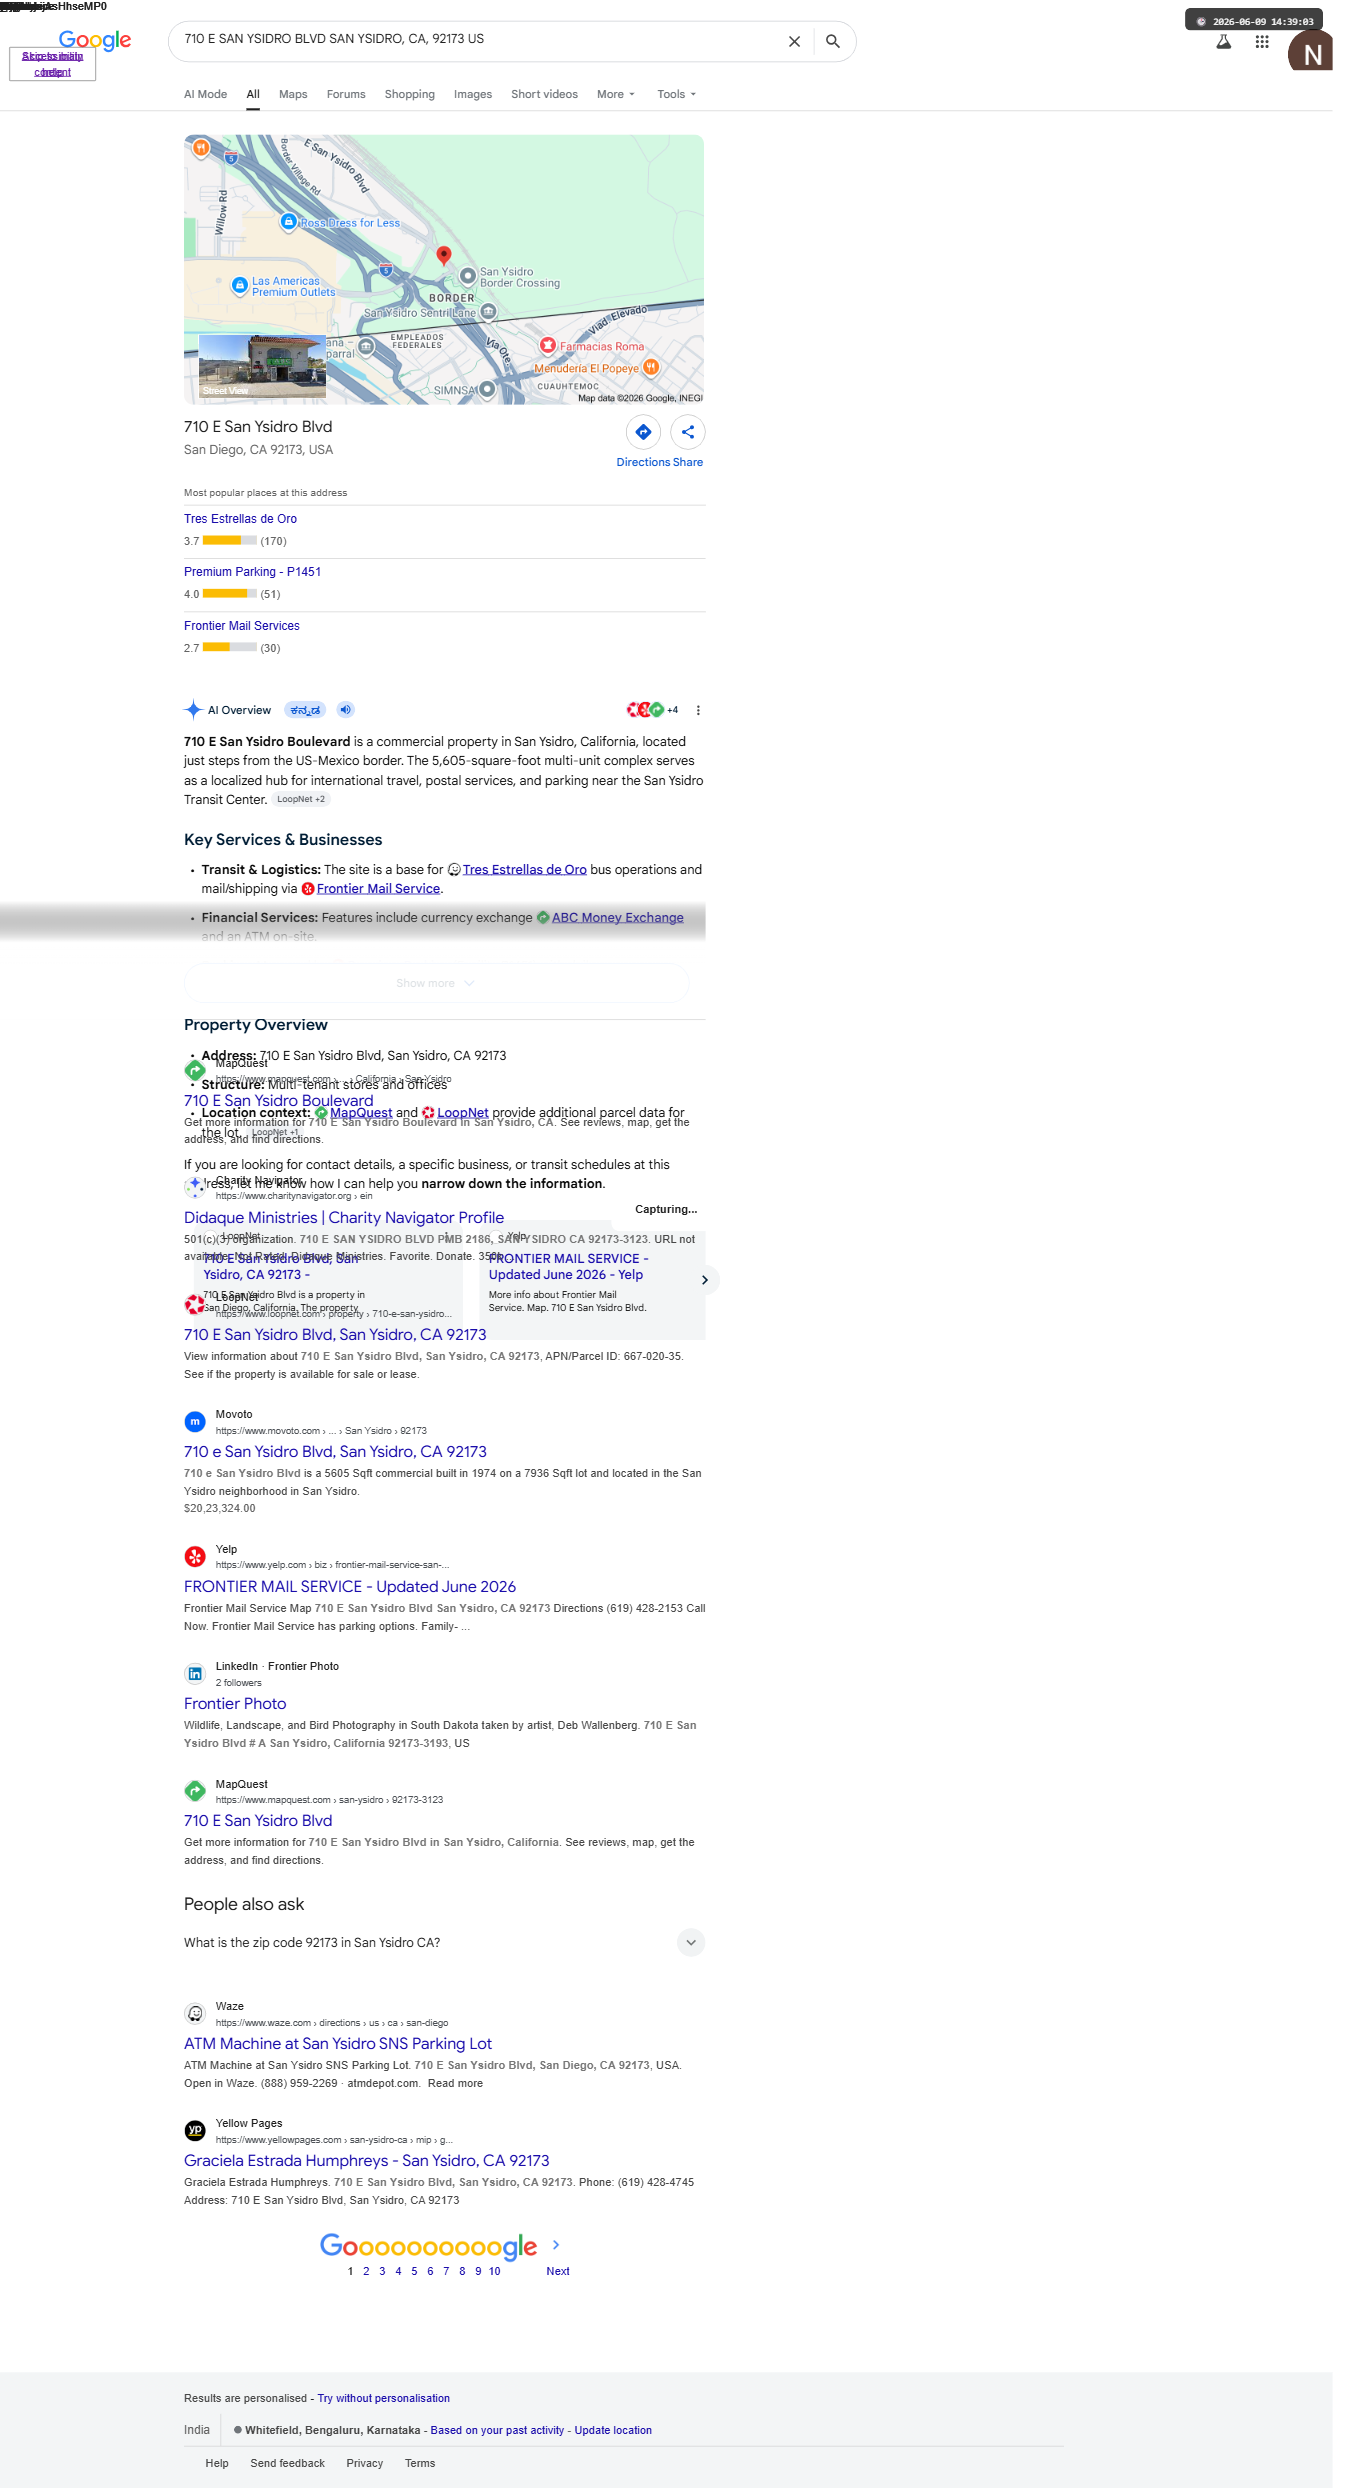Open the Movoto 710 e San Ysidro result
1348x2488 pixels.
[335, 1451]
